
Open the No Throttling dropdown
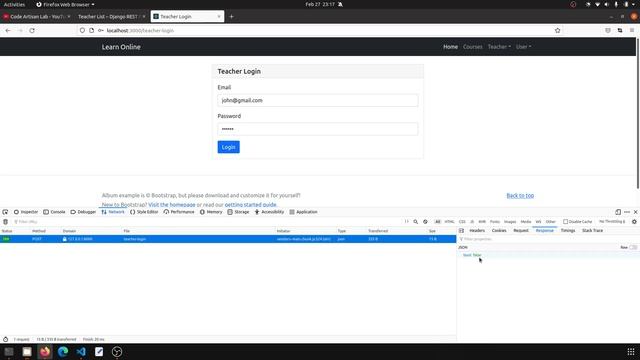click(612, 222)
